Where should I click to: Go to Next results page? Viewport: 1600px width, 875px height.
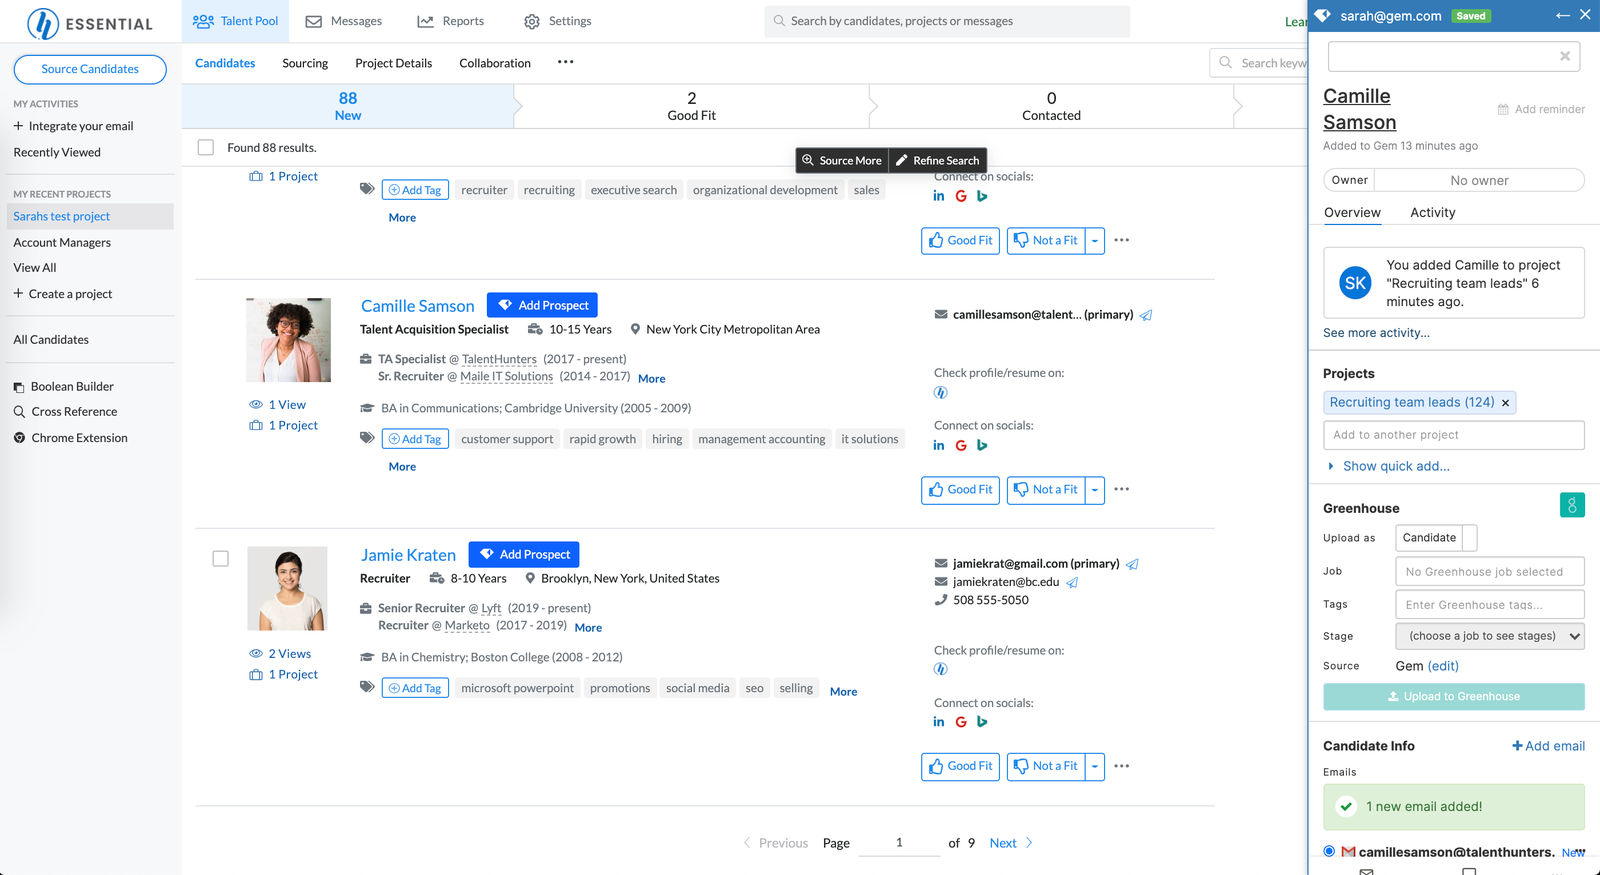(x=1011, y=843)
